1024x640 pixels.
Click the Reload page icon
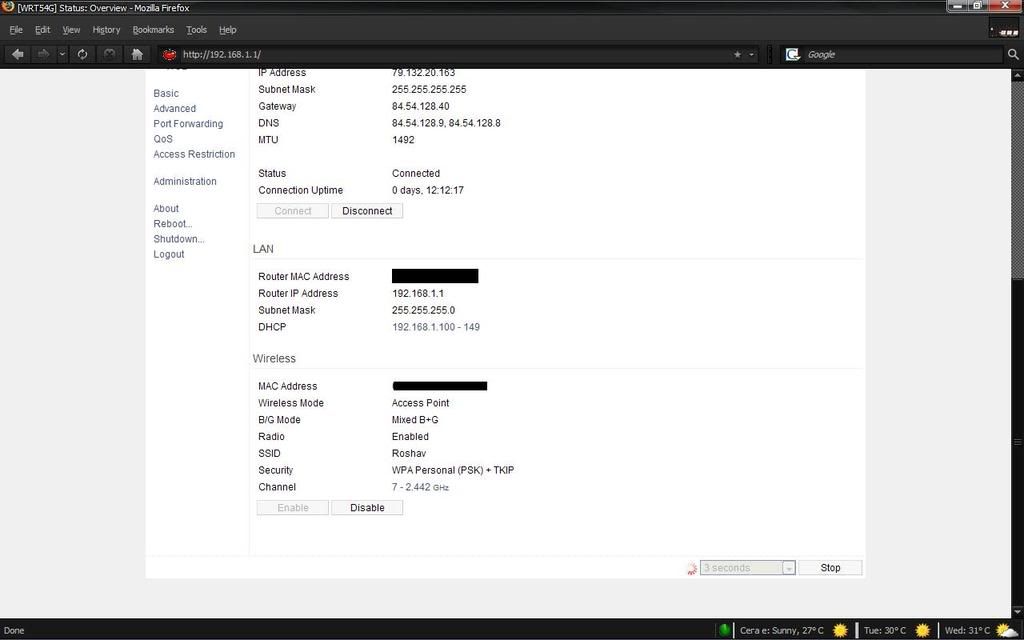pos(83,54)
